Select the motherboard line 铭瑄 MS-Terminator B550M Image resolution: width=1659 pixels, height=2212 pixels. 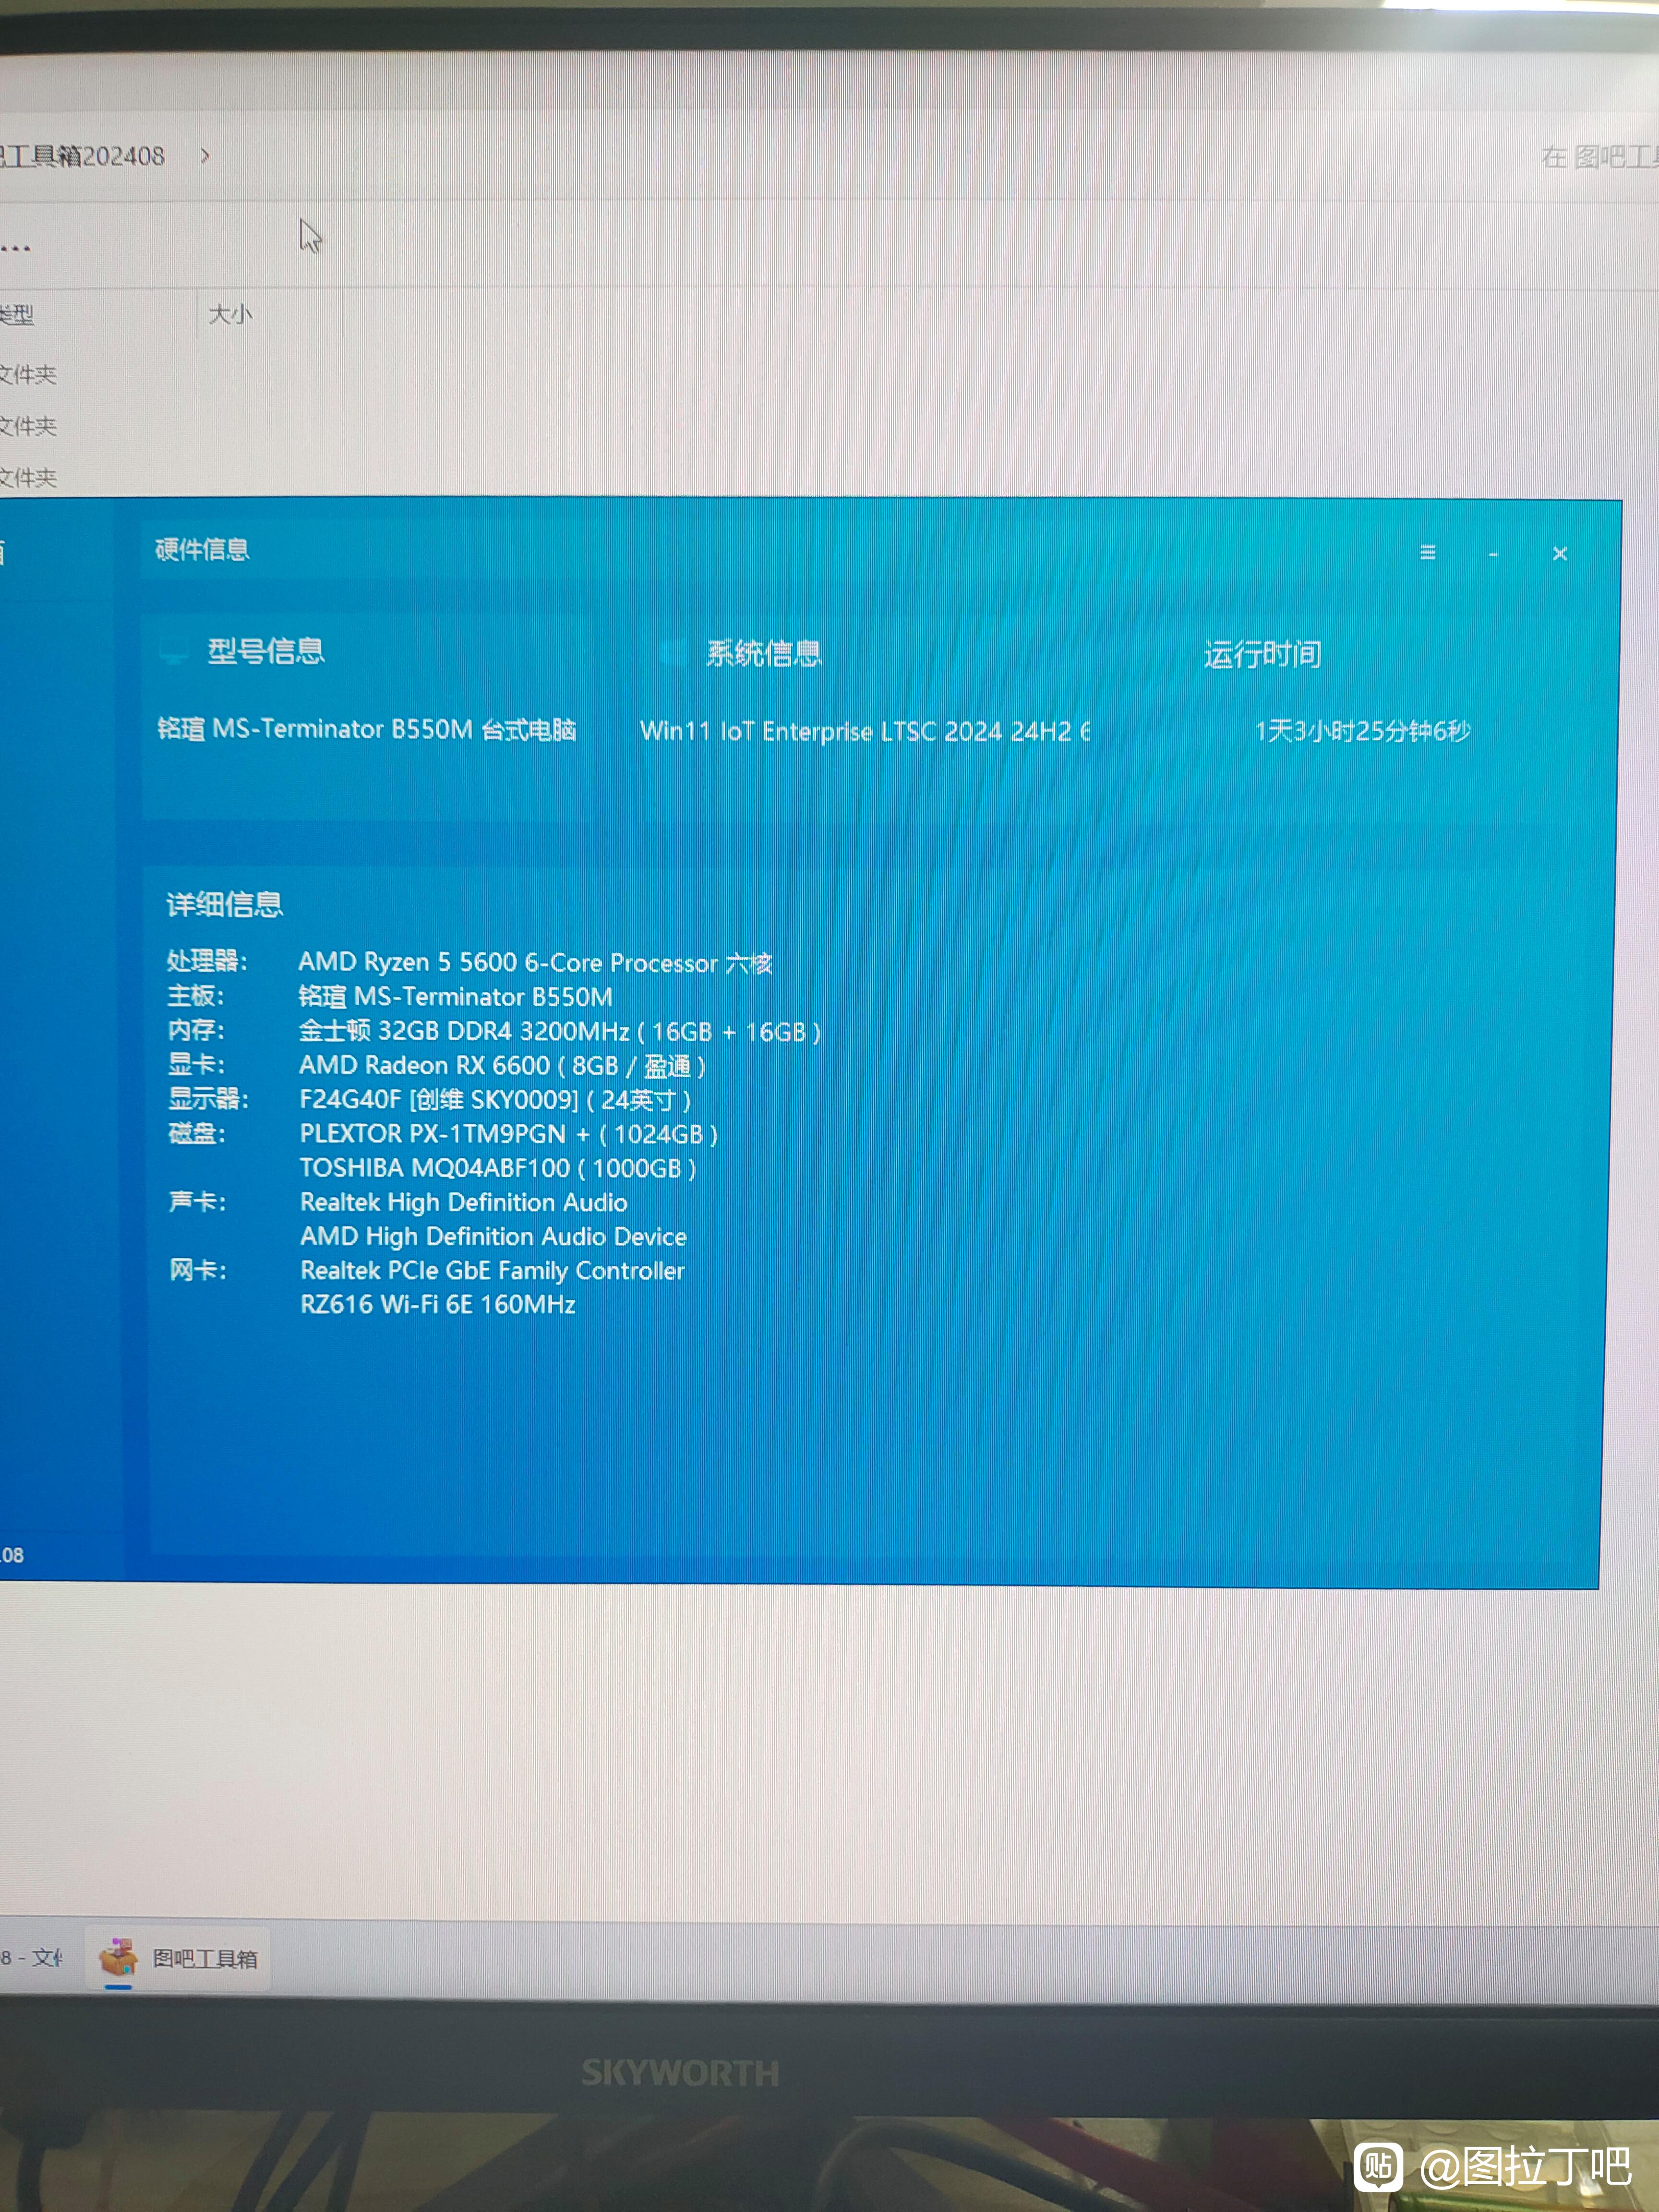(x=455, y=997)
